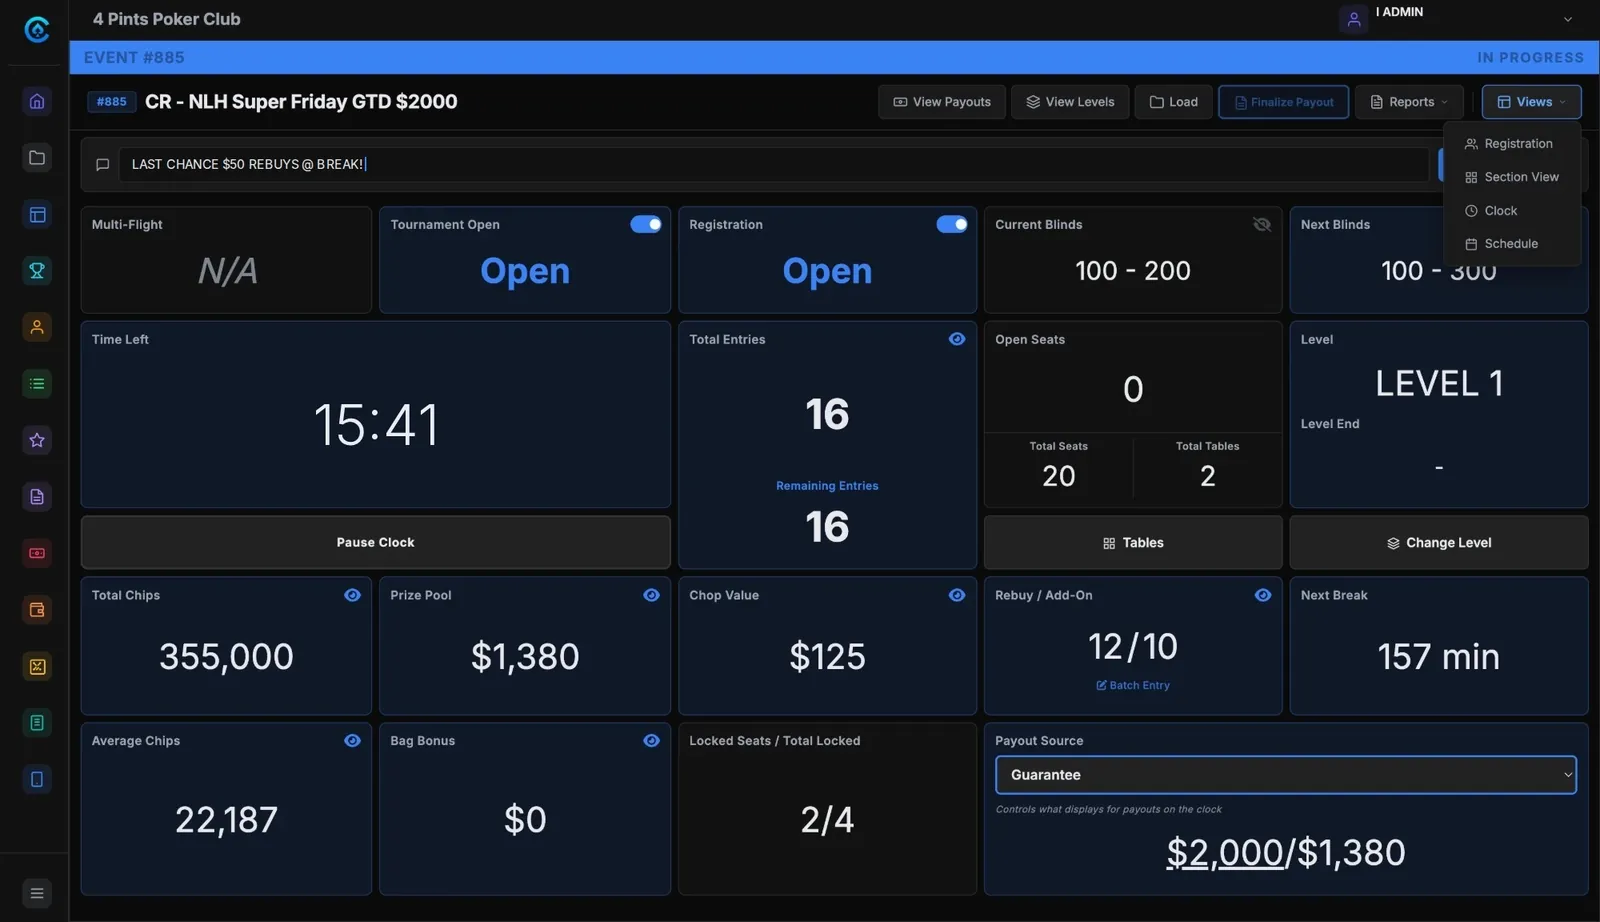
Task: Click the yellow percent icon in the sidebar
Action: point(37,666)
